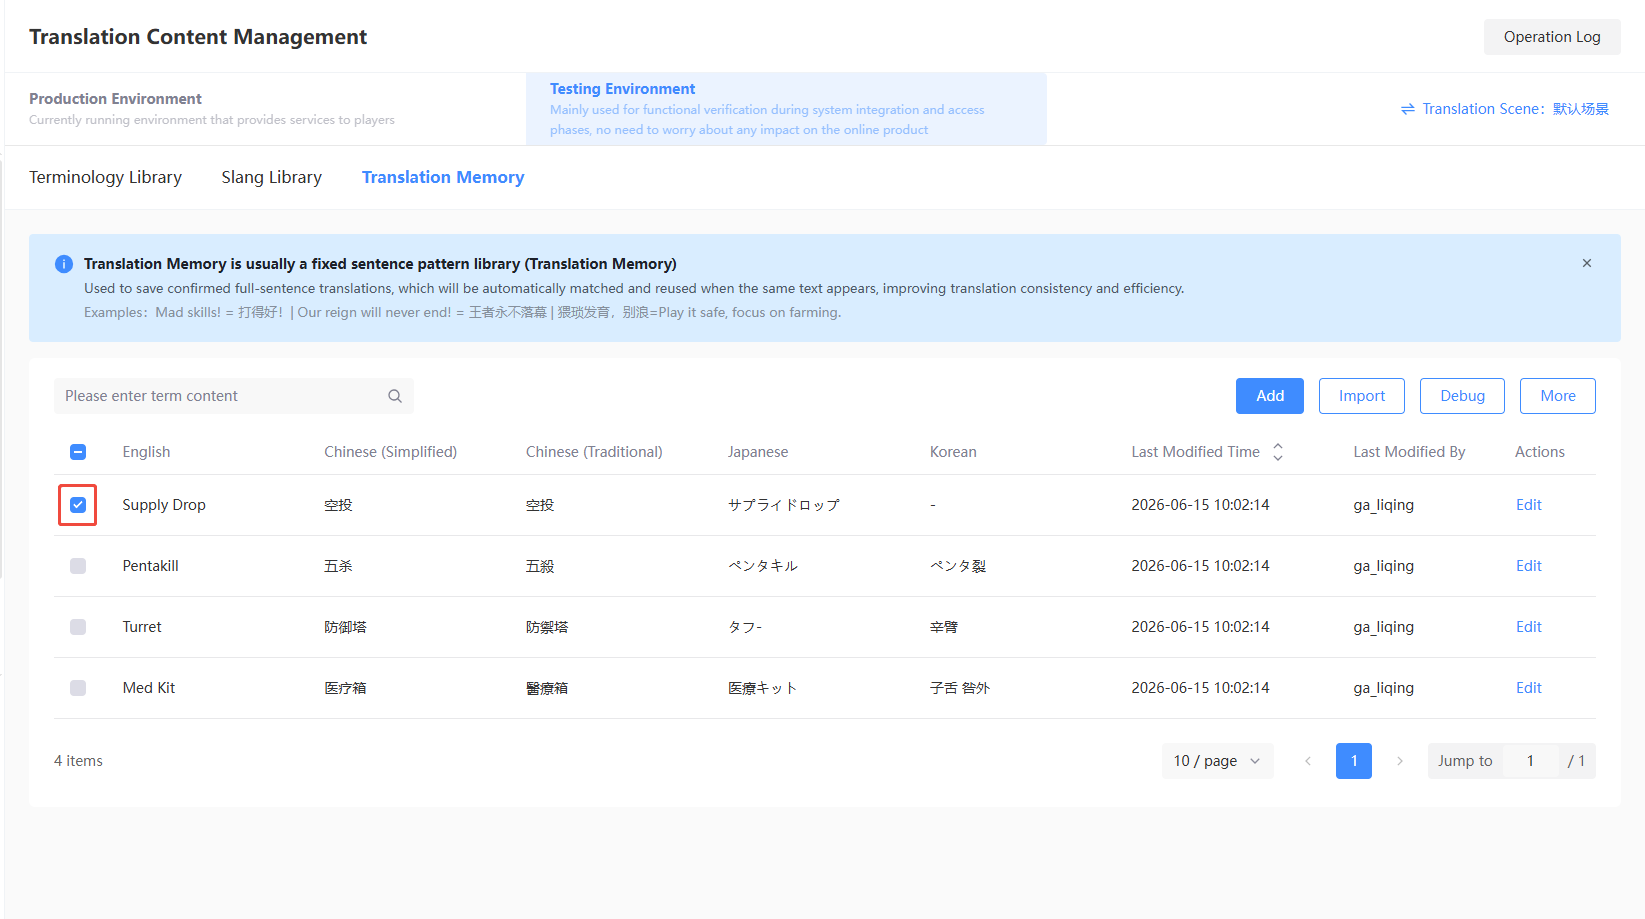The height and width of the screenshot is (919, 1645).
Task: Click the '4 items' count text
Action: [x=78, y=761]
